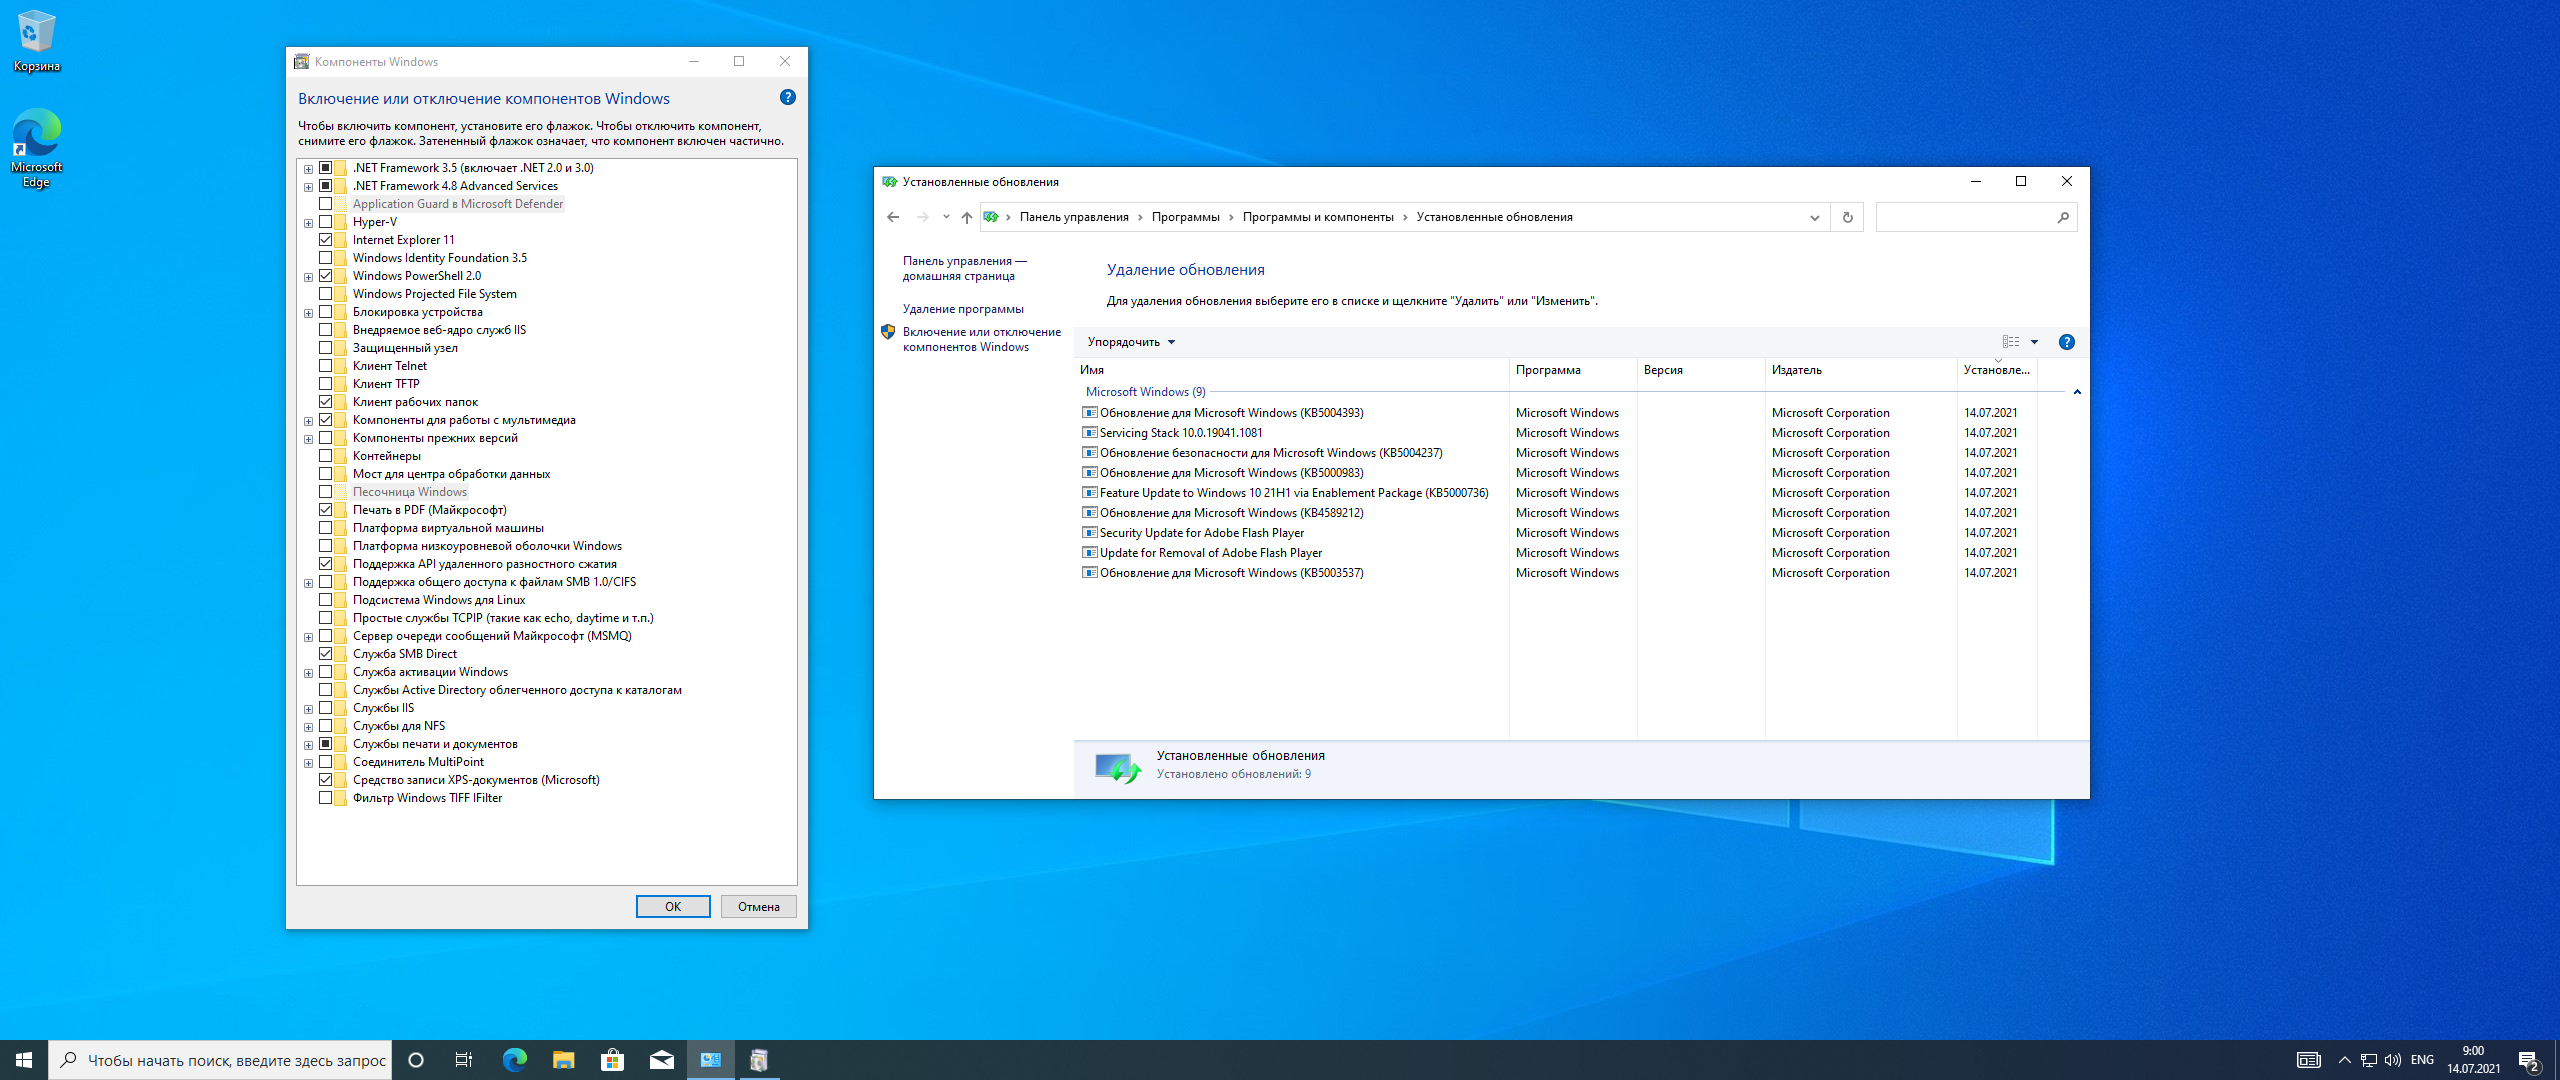
Task: Expand Windows PowerShell 2.0 tree node
Action: pyautogui.click(x=308, y=277)
